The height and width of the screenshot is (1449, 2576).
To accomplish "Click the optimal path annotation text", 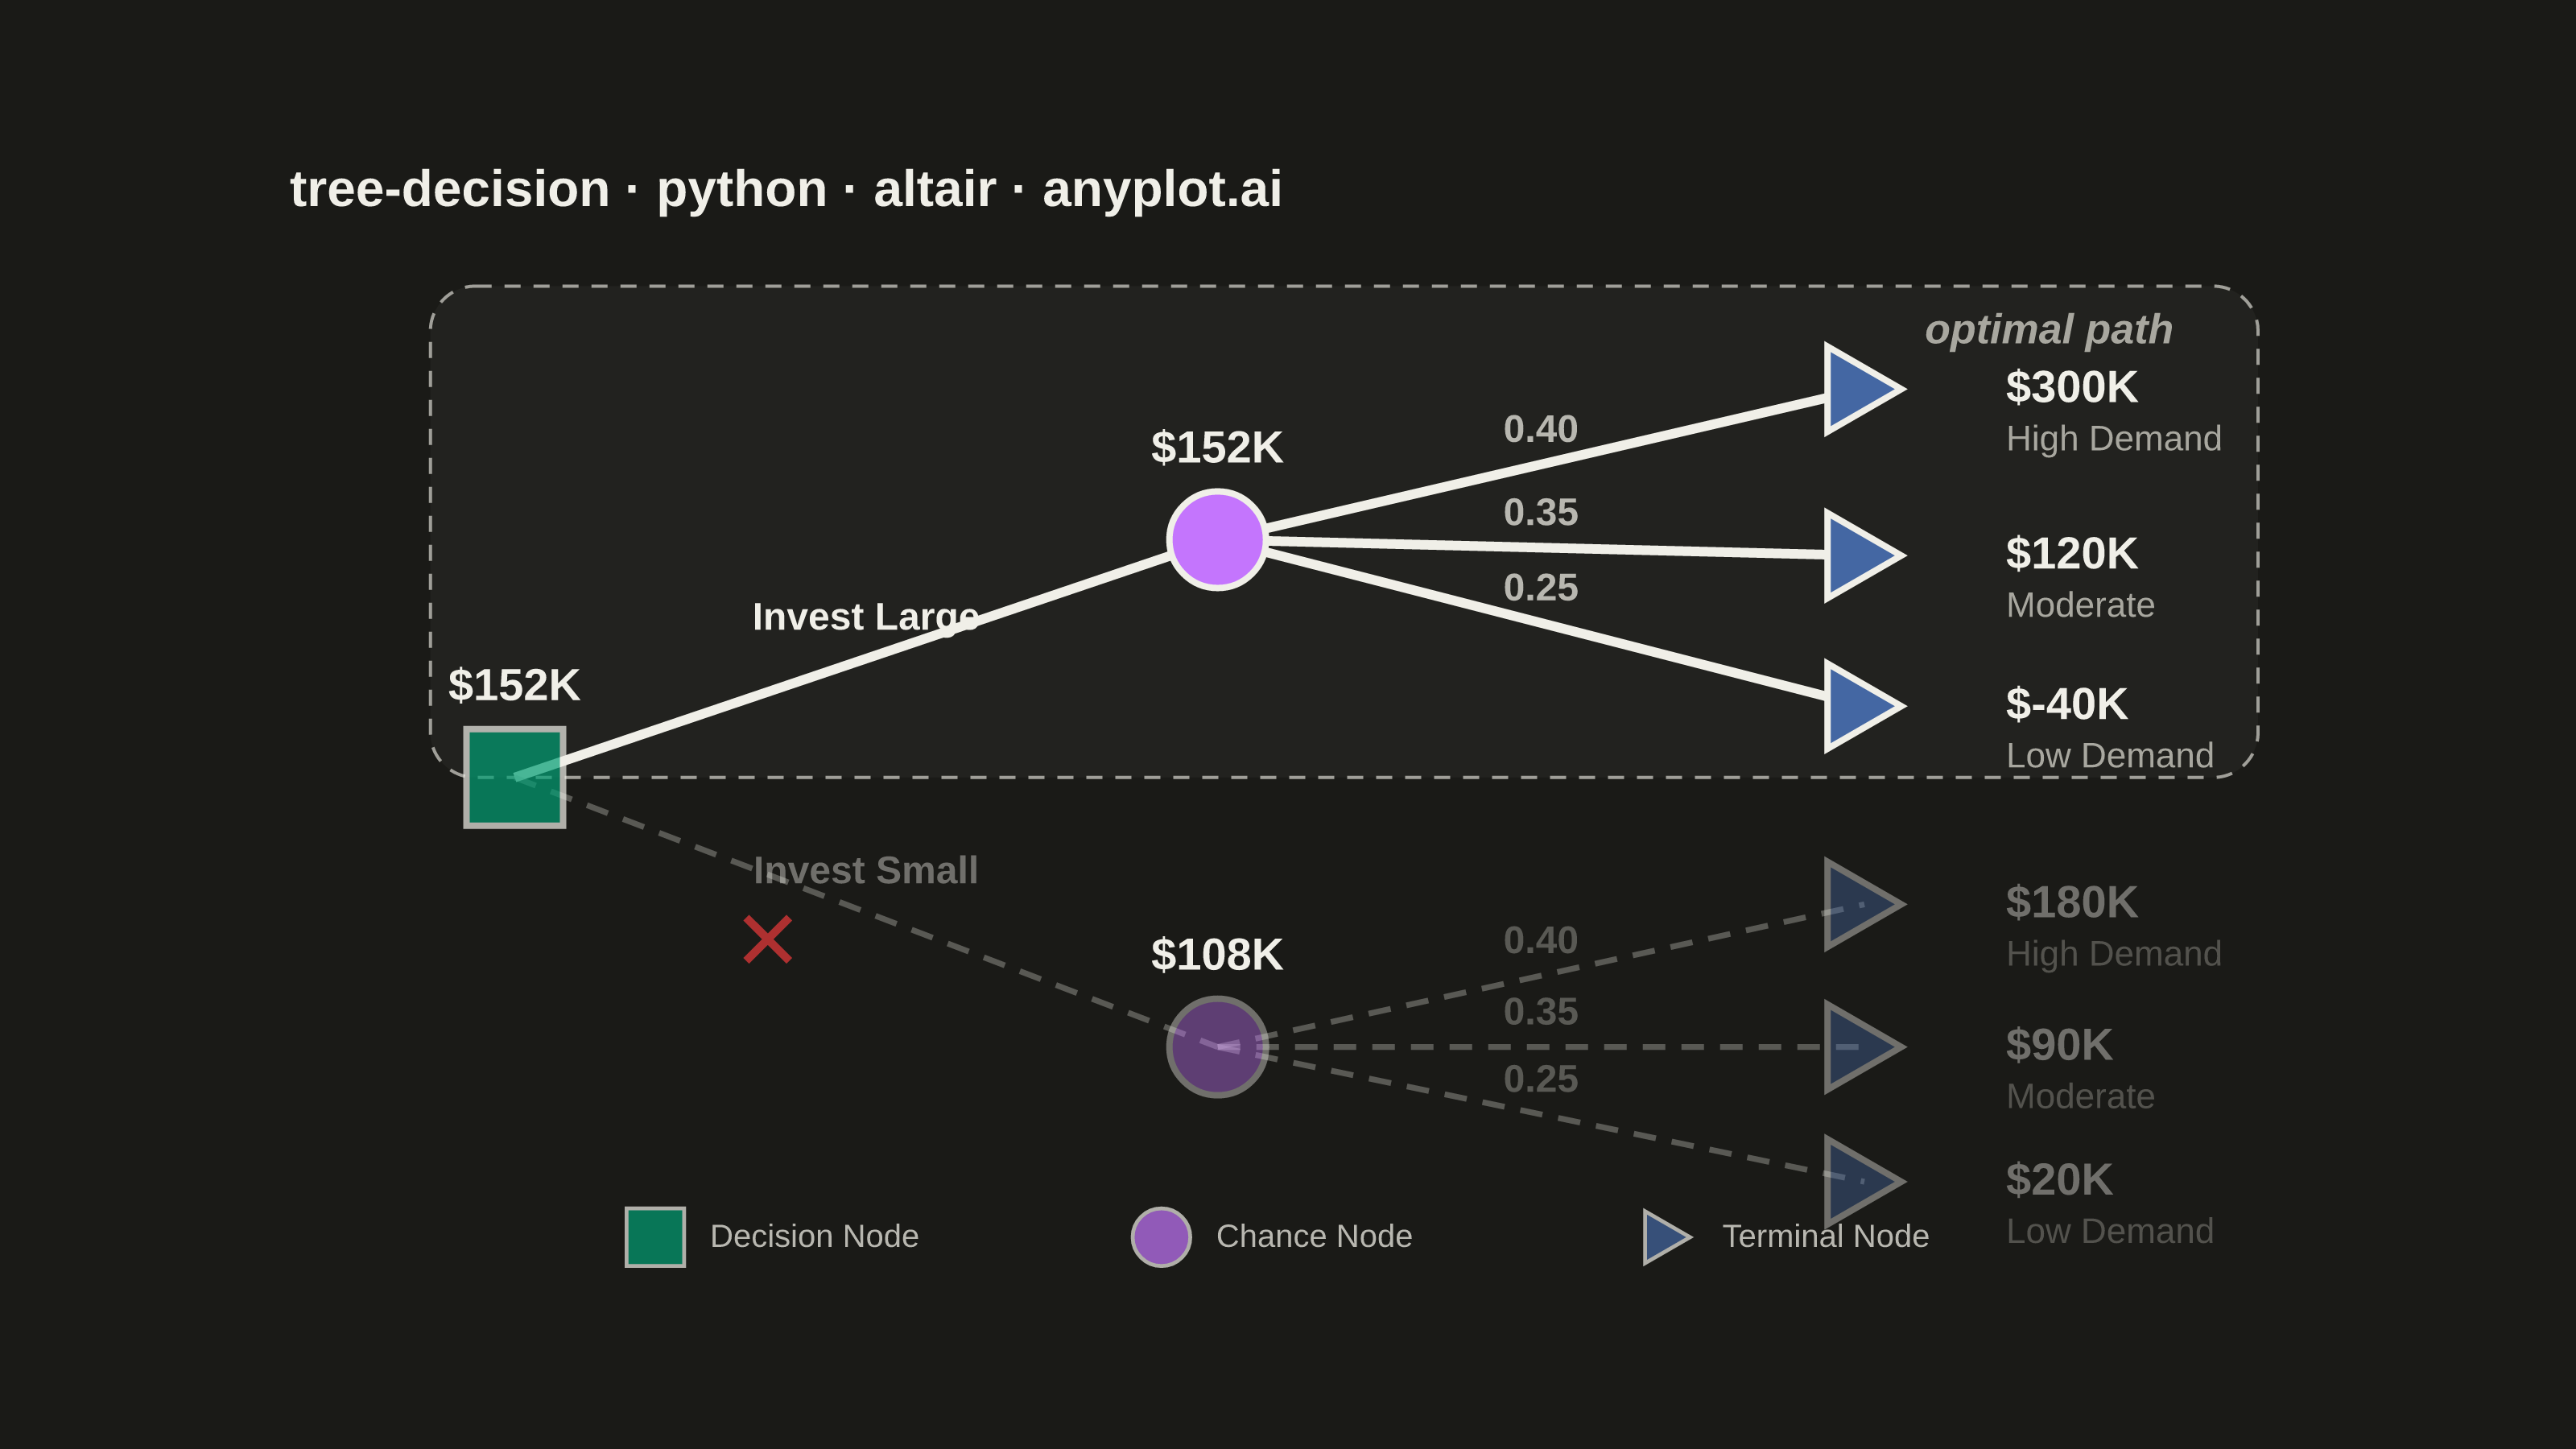I will [2049, 330].
